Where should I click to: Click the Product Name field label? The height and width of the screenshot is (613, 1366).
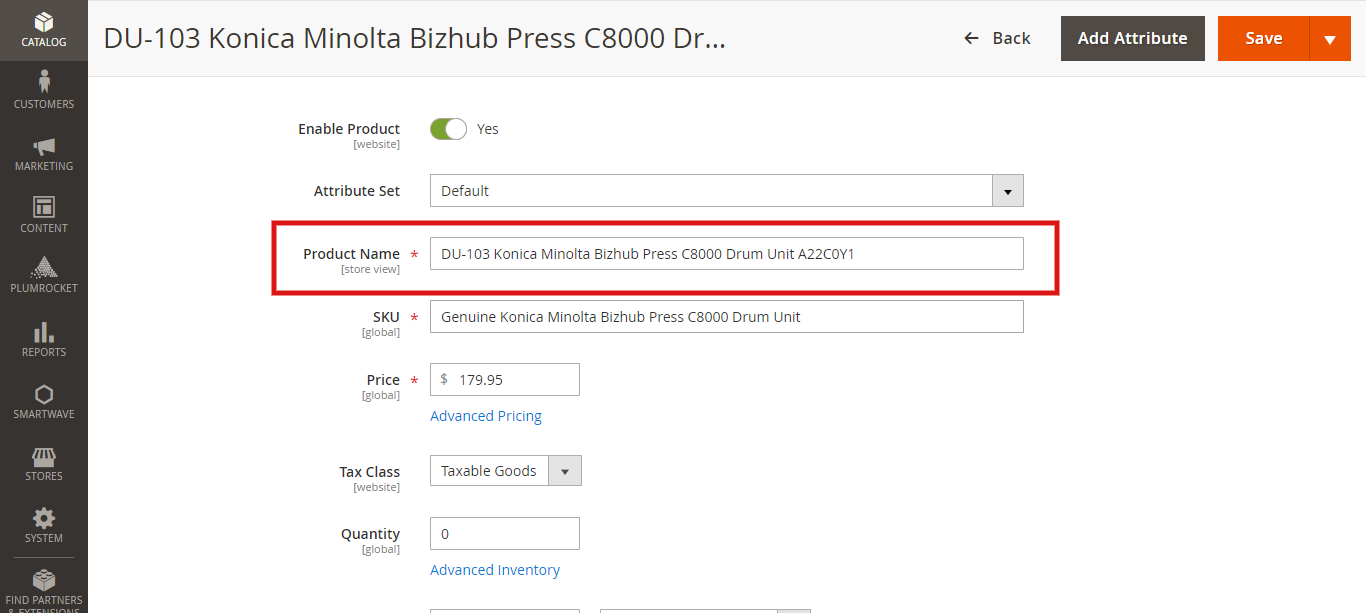(351, 254)
